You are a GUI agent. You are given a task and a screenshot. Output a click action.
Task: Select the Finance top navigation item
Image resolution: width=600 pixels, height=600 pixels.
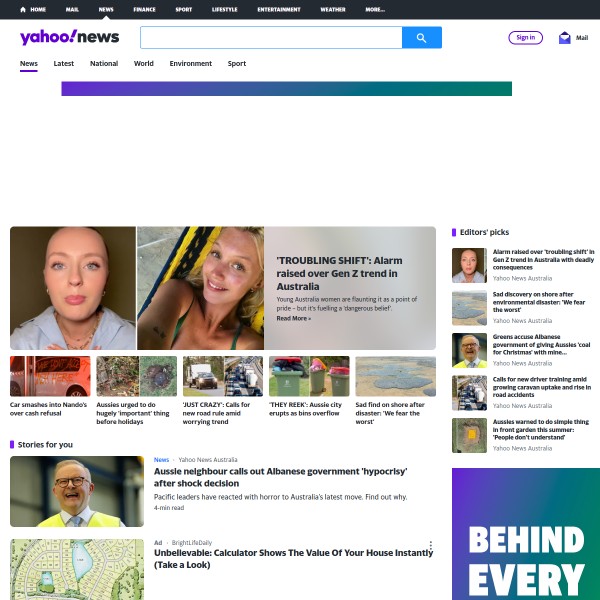[x=144, y=10]
